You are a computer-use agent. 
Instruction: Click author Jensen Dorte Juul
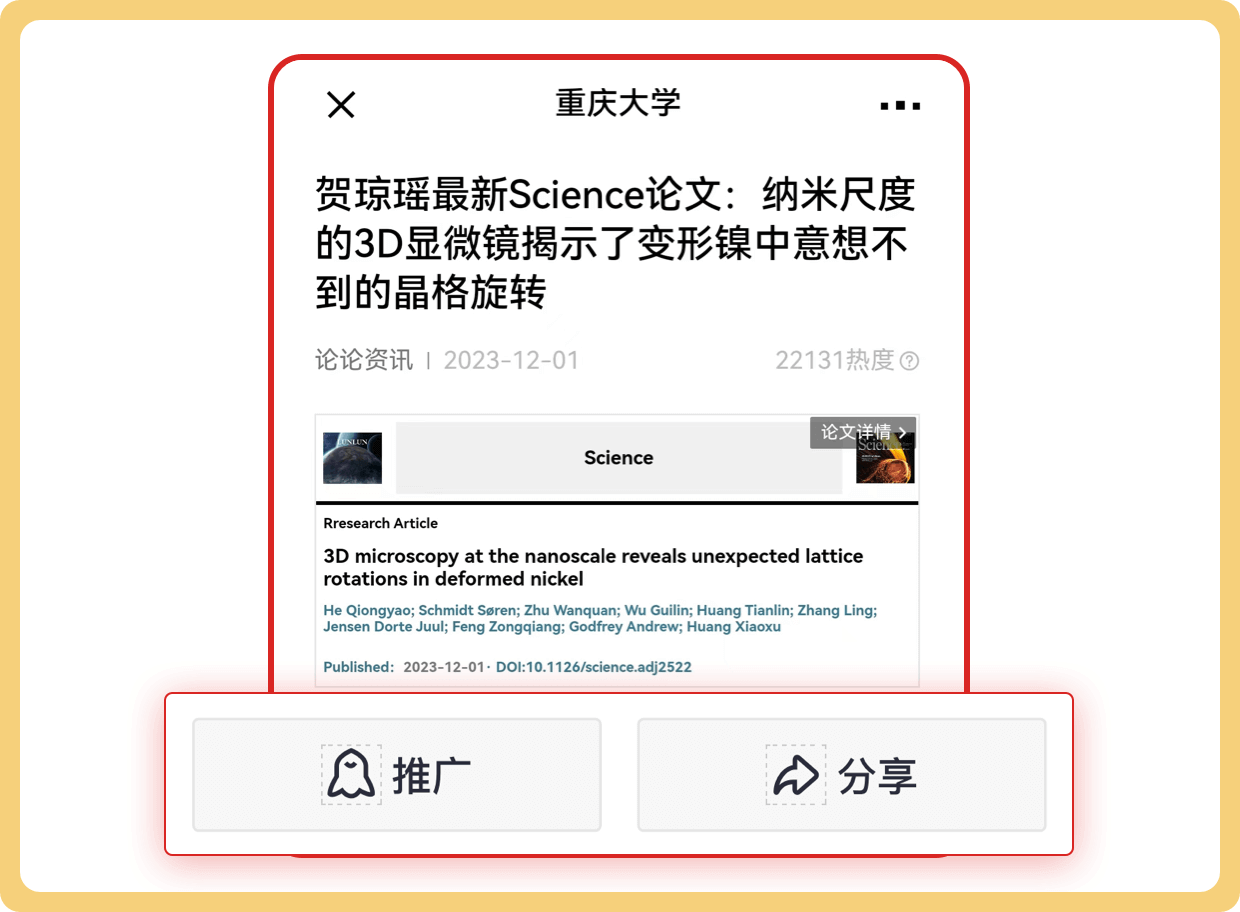coord(383,627)
